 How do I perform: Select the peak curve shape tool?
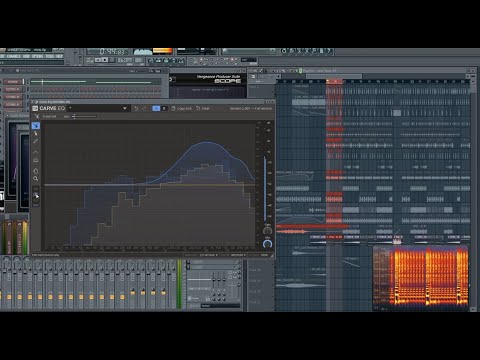click(x=36, y=152)
